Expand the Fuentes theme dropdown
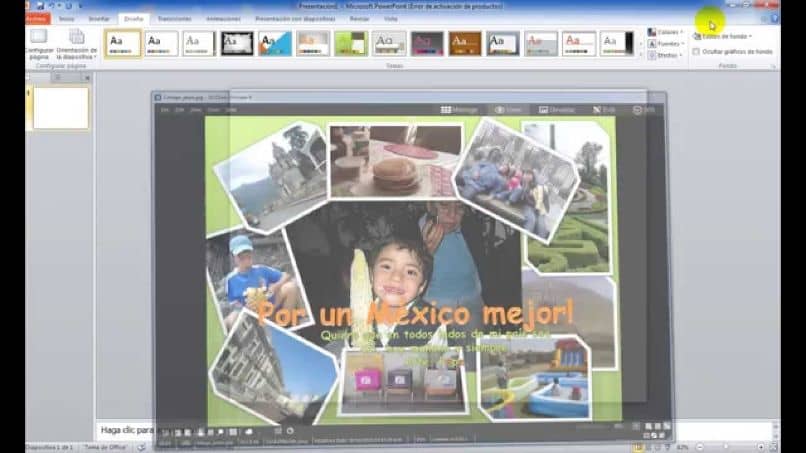 pyautogui.click(x=665, y=44)
